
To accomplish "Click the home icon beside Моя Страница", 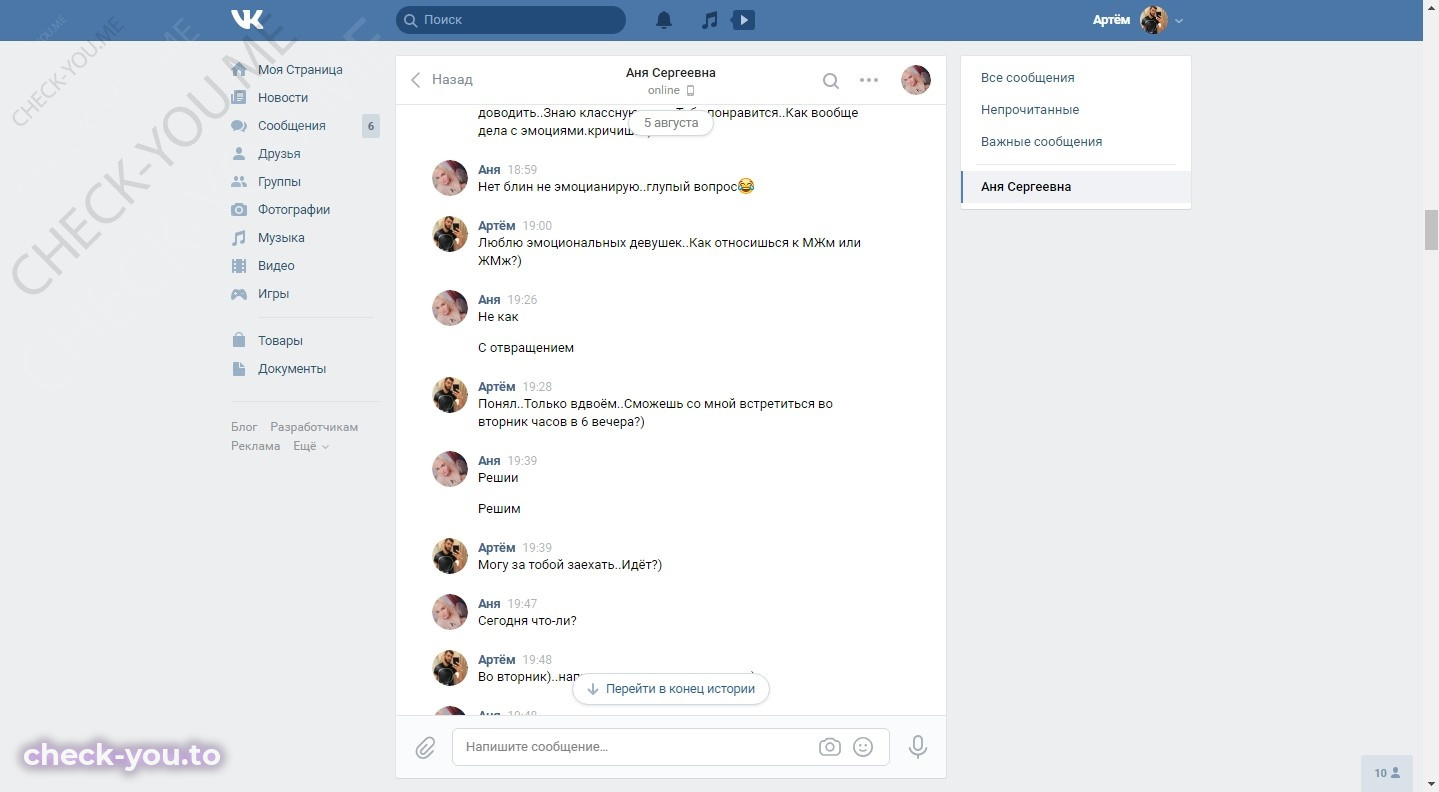I will tap(239, 70).
